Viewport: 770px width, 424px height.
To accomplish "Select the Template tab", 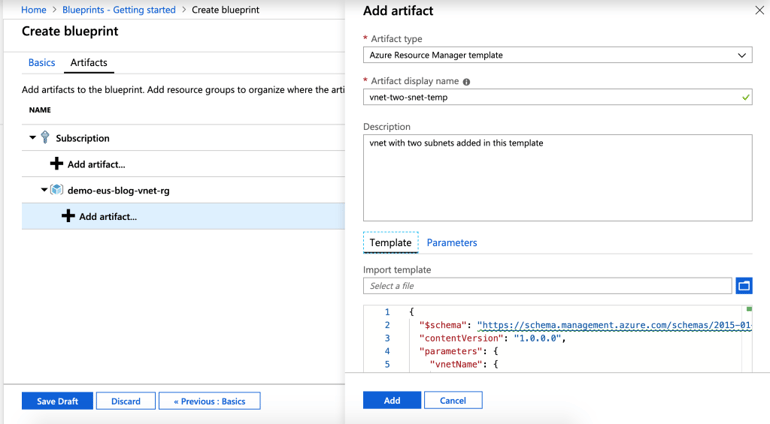I will coord(390,243).
